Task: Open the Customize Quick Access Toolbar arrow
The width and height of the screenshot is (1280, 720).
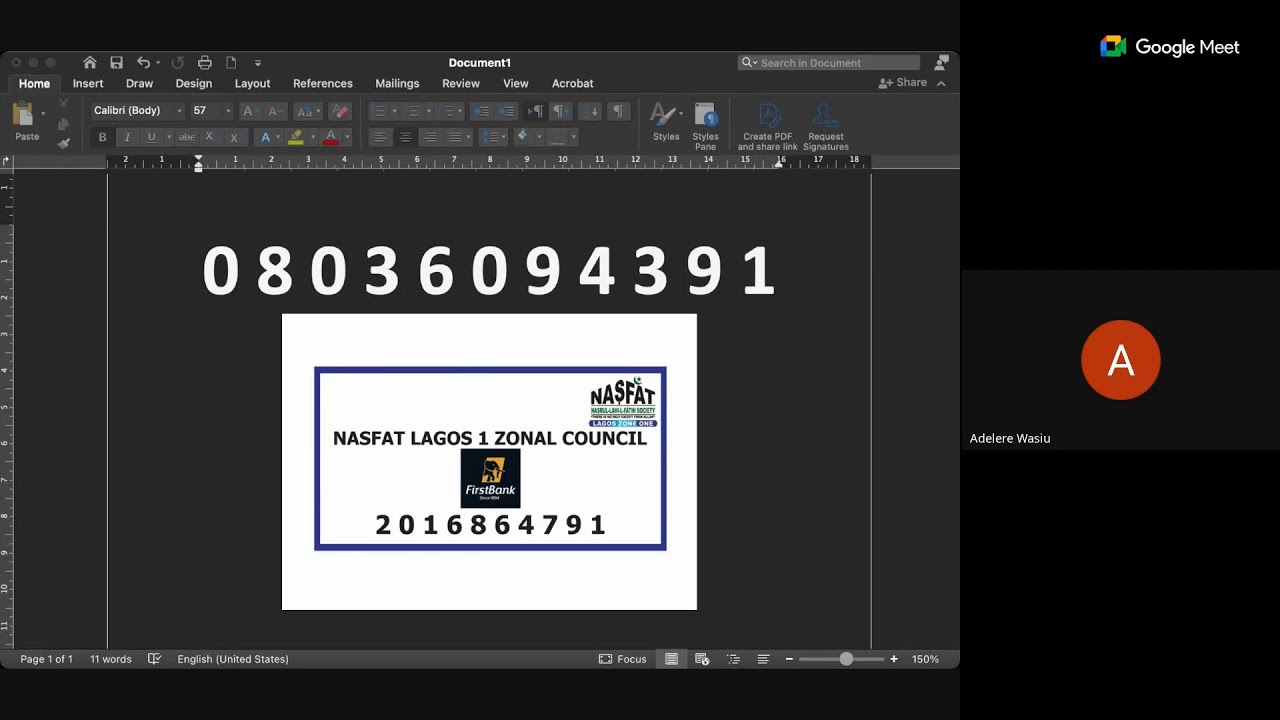Action: (x=258, y=63)
